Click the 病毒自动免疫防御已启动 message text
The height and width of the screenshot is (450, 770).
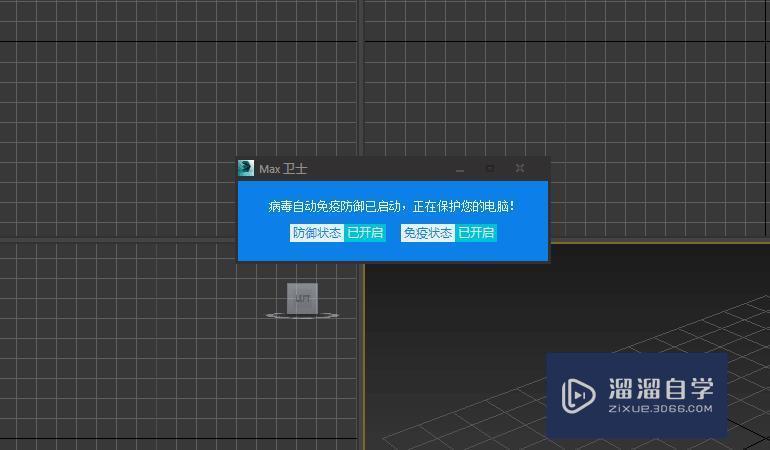(391, 206)
